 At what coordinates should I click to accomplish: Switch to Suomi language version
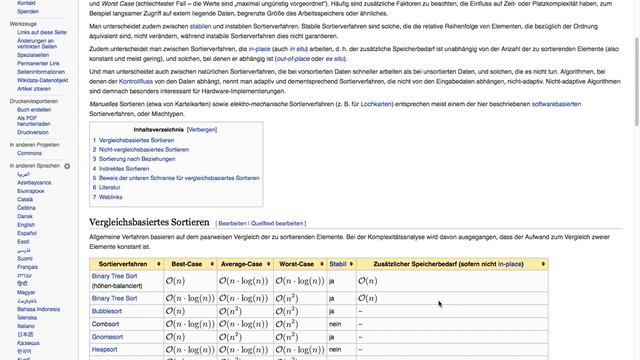[x=24, y=259]
